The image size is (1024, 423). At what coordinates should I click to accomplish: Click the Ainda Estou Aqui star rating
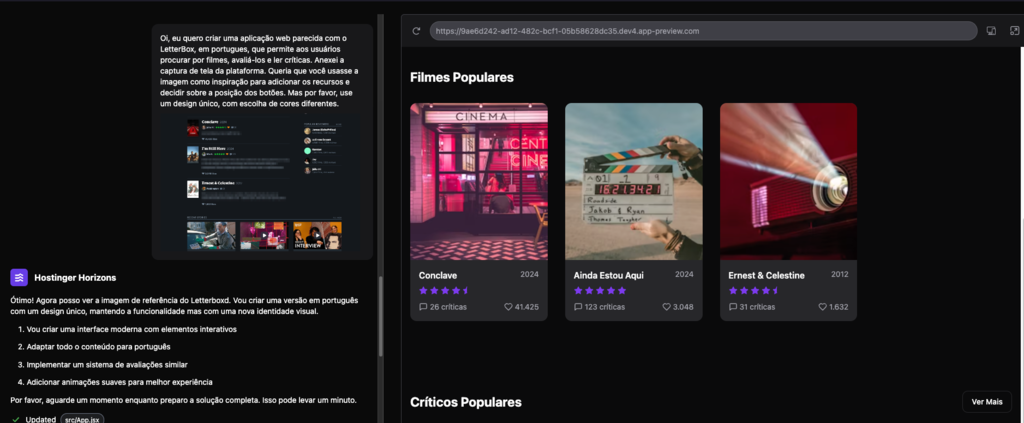pyautogui.click(x=600, y=290)
